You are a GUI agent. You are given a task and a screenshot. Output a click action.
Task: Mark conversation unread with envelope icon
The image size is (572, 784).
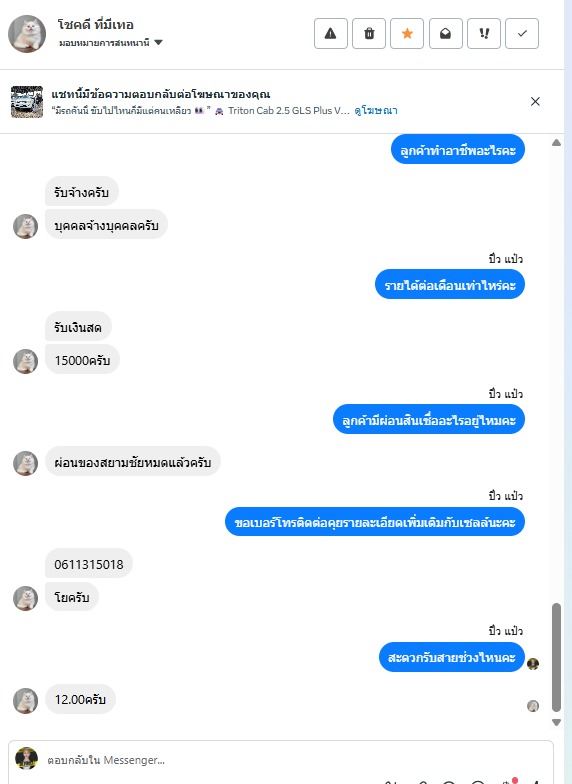click(x=446, y=34)
